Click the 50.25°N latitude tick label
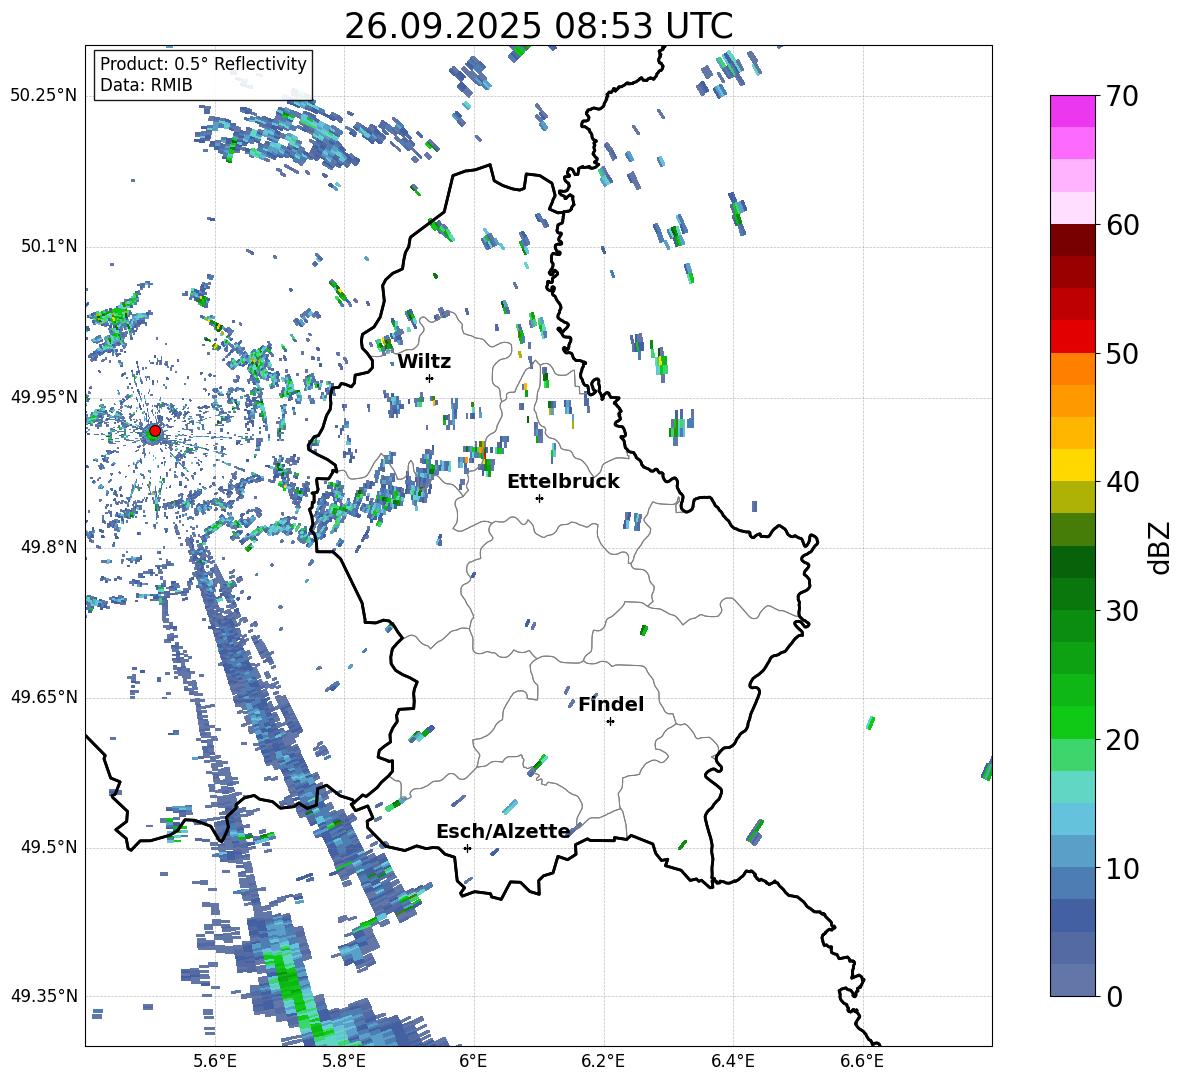The width and height of the screenshot is (1184, 1081). [x=43, y=96]
